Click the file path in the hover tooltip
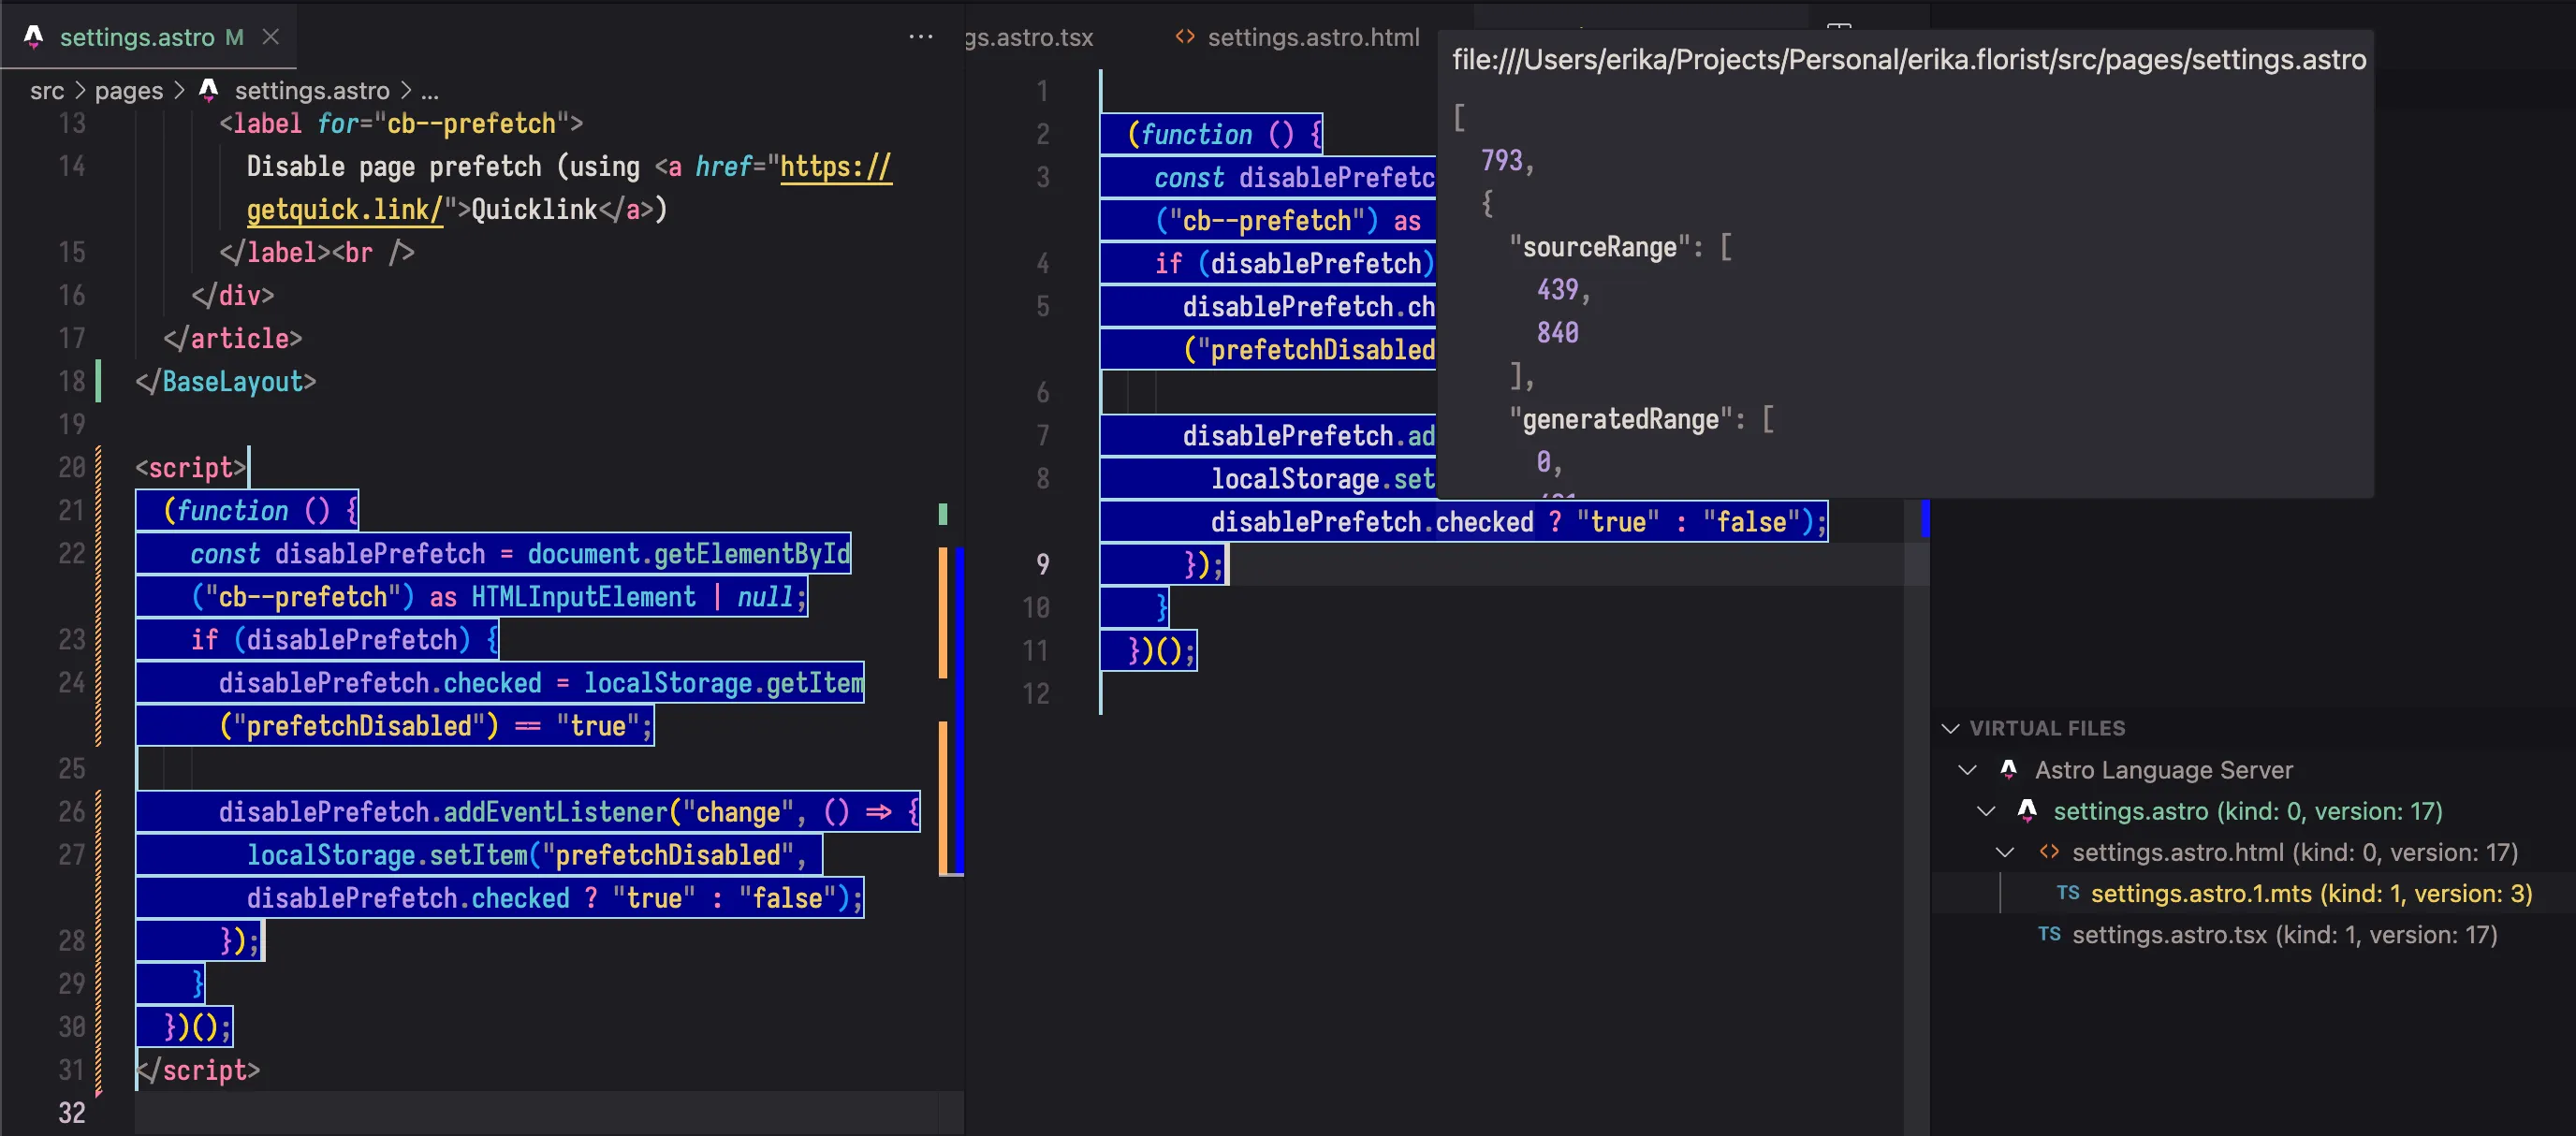The height and width of the screenshot is (1136, 2576). (1909, 60)
